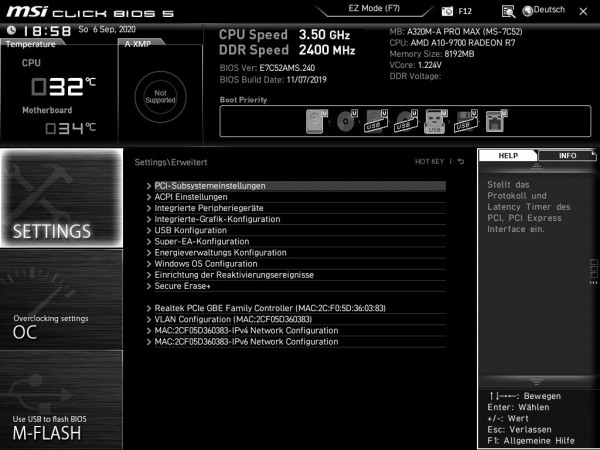Switch to EZ Mode (F7)

[374, 8]
